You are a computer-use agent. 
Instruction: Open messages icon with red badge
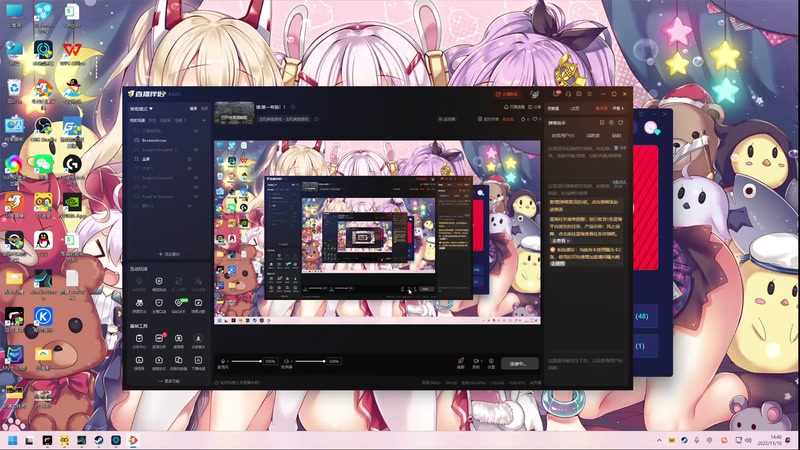[x=557, y=94]
